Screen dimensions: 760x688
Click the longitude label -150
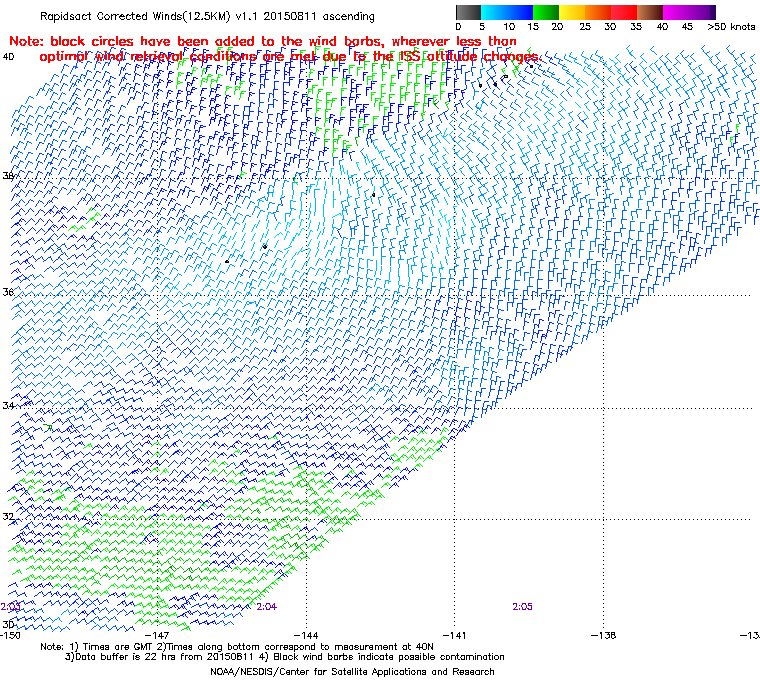click(10, 635)
